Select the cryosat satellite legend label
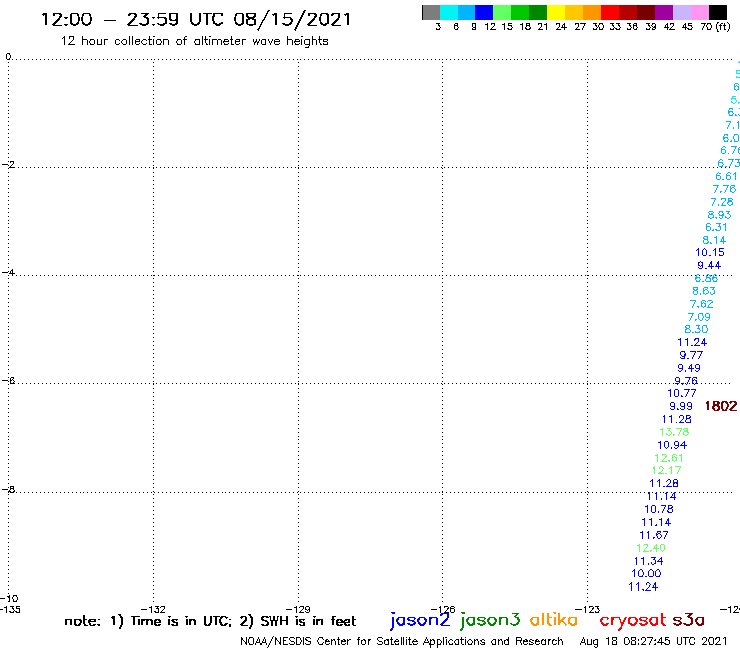This screenshot has height=650, width=740. tap(633, 621)
